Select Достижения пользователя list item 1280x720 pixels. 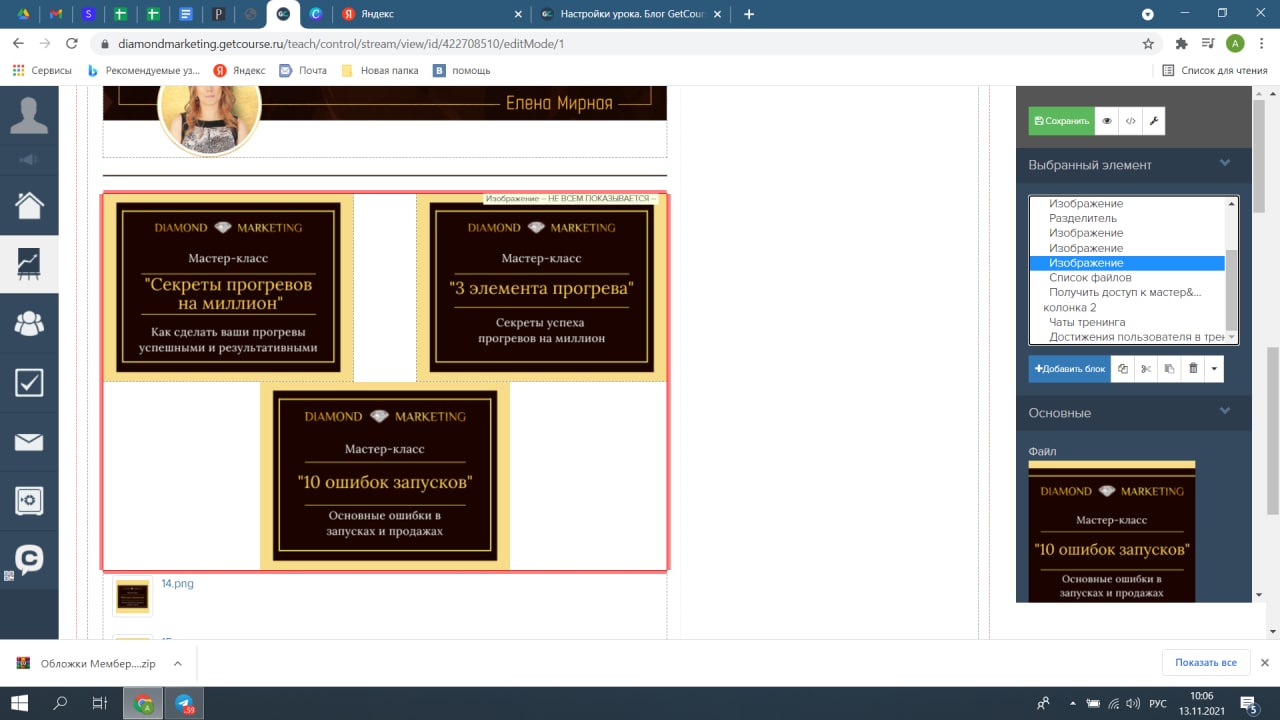pyautogui.click(x=1136, y=337)
